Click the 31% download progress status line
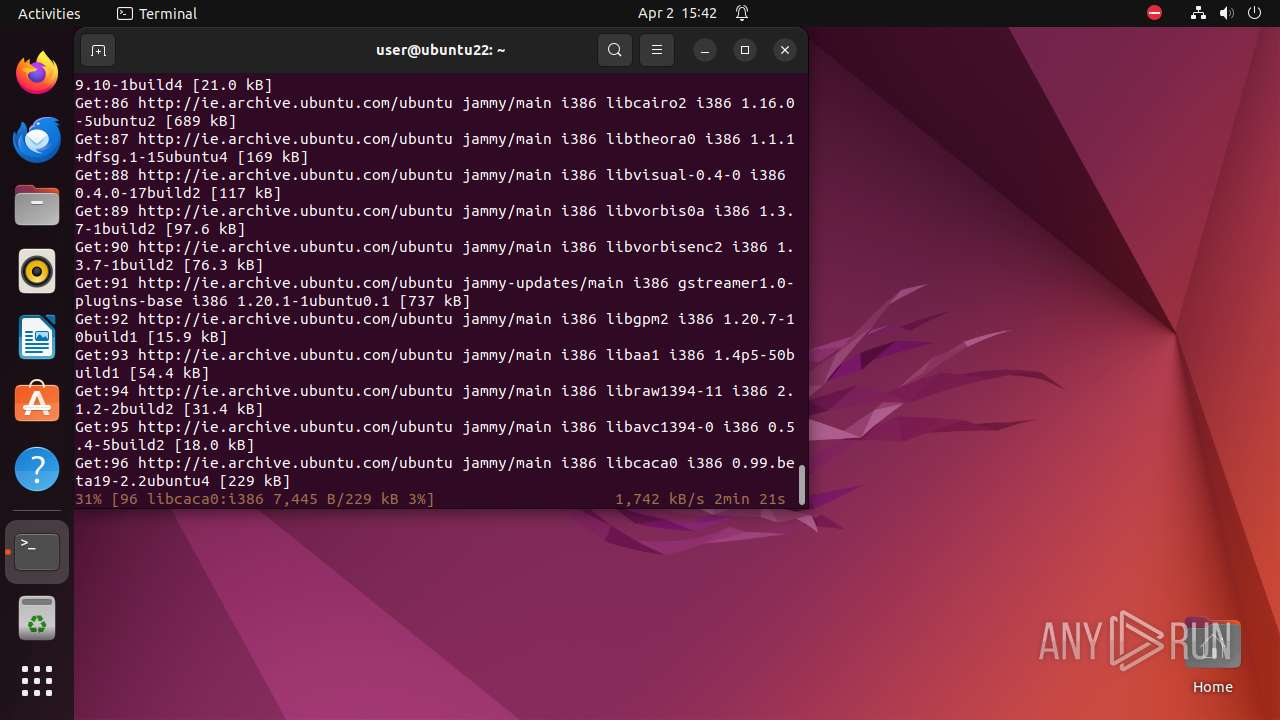1280x720 pixels. click(x=255, y=499)
